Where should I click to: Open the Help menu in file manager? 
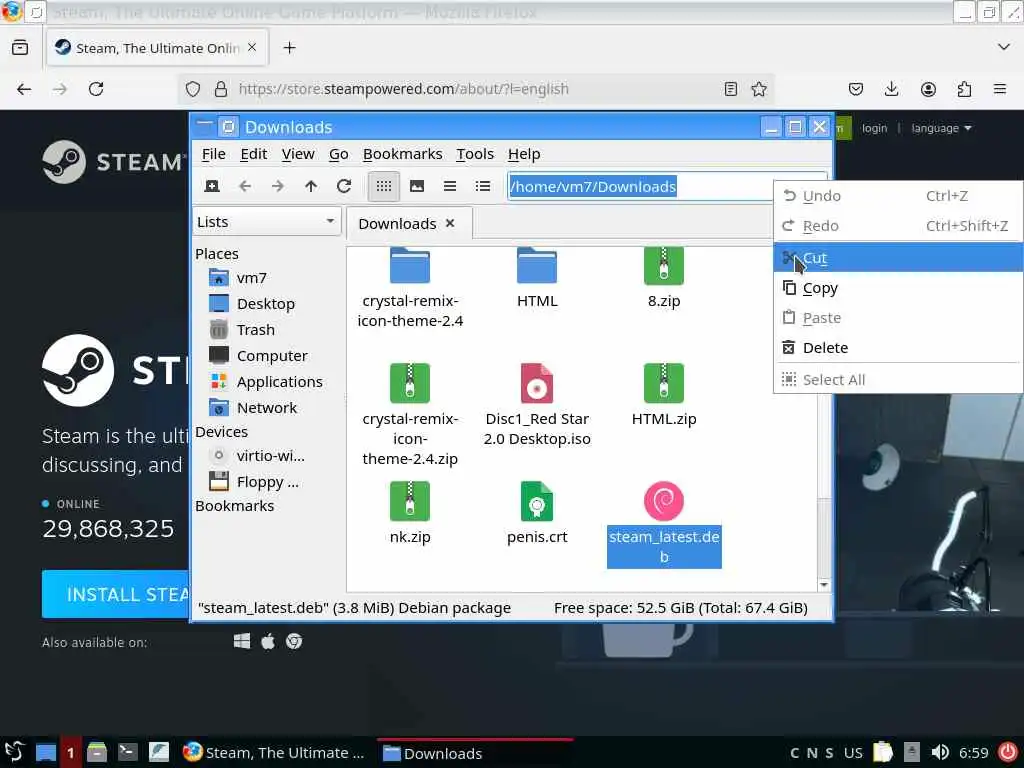[524, 154]
